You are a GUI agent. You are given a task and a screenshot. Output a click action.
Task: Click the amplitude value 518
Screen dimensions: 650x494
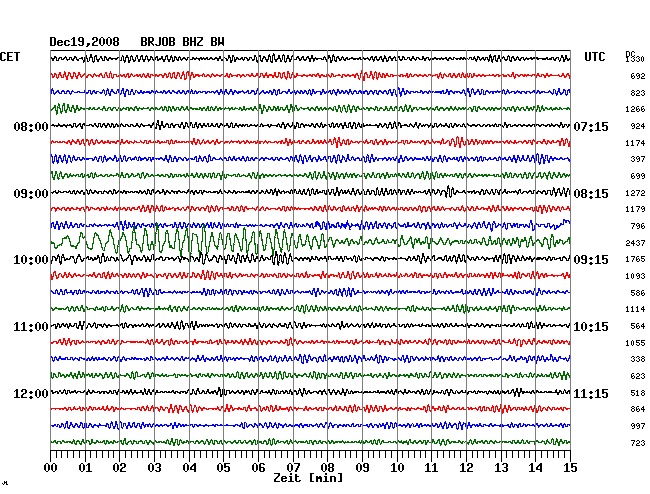[x=638, y=393]
